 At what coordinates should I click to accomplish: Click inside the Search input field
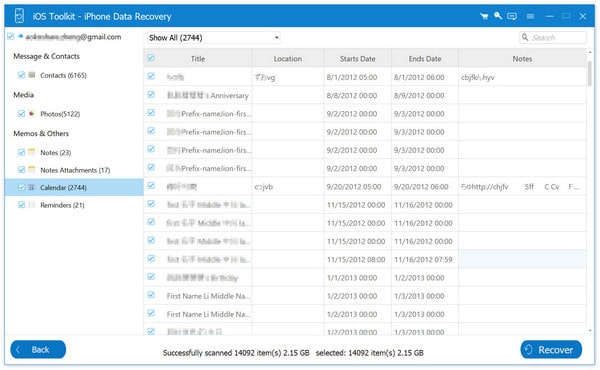557,37
